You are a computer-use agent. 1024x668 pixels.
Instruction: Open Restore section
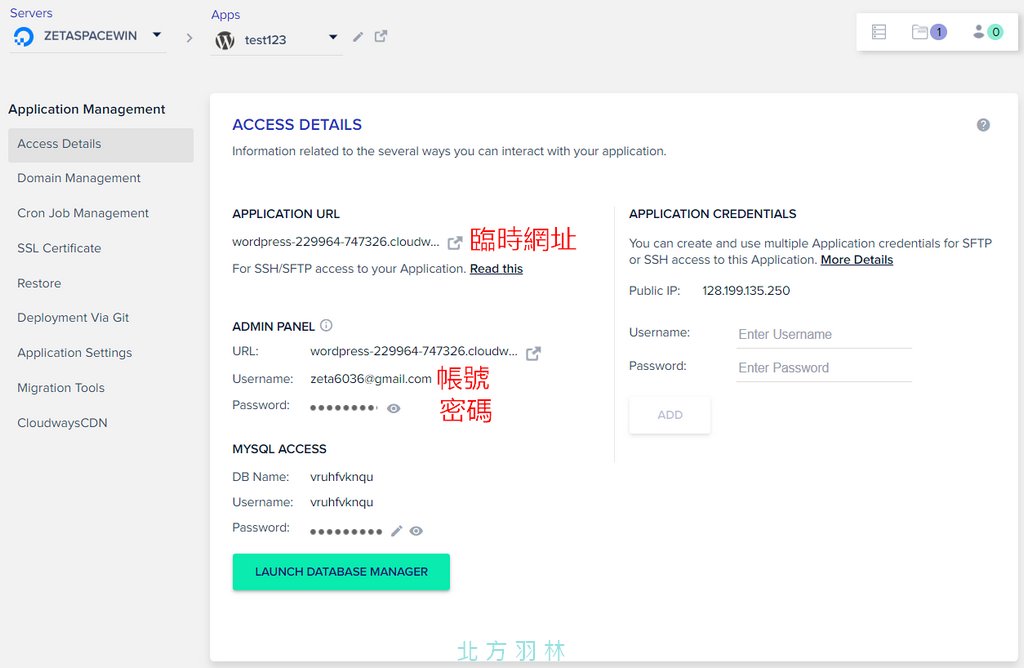39,283
